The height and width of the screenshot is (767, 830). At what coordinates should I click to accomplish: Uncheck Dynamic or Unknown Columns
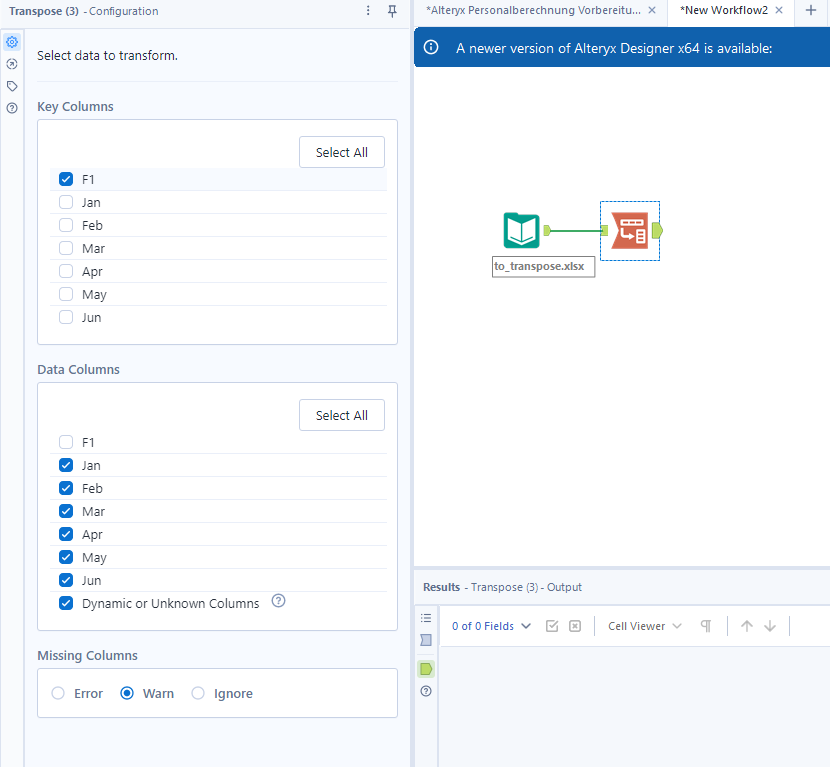point(66,603)
